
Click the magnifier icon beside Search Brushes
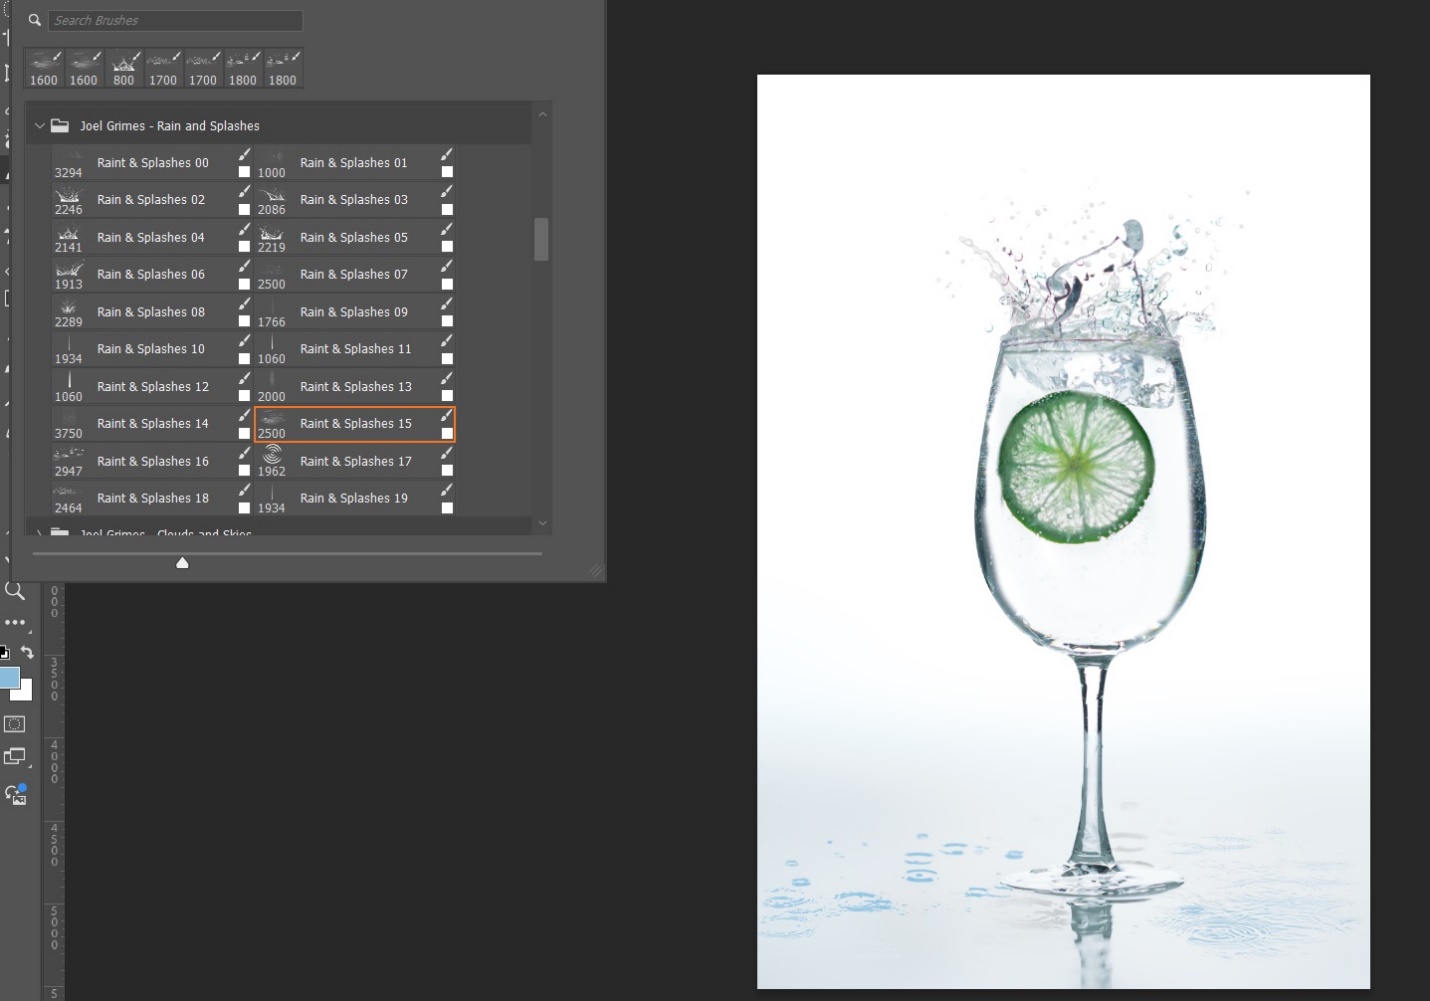coord(35,20)
